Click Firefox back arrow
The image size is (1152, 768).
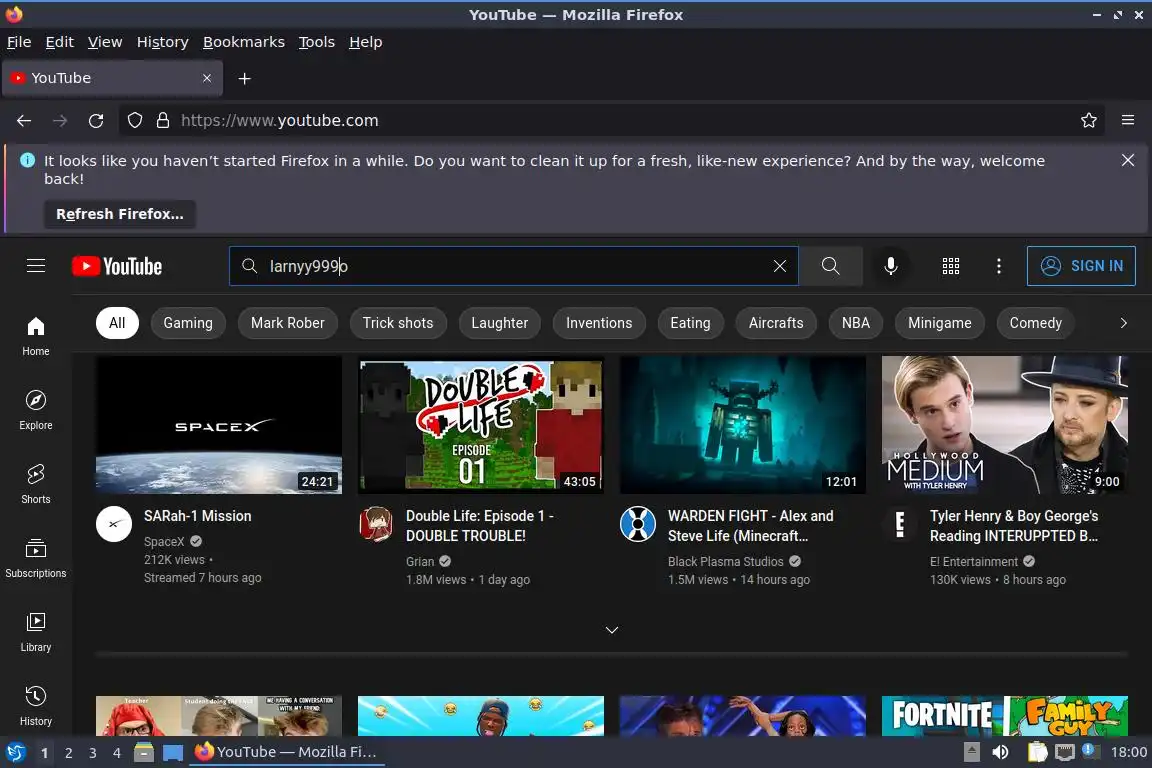24,121
